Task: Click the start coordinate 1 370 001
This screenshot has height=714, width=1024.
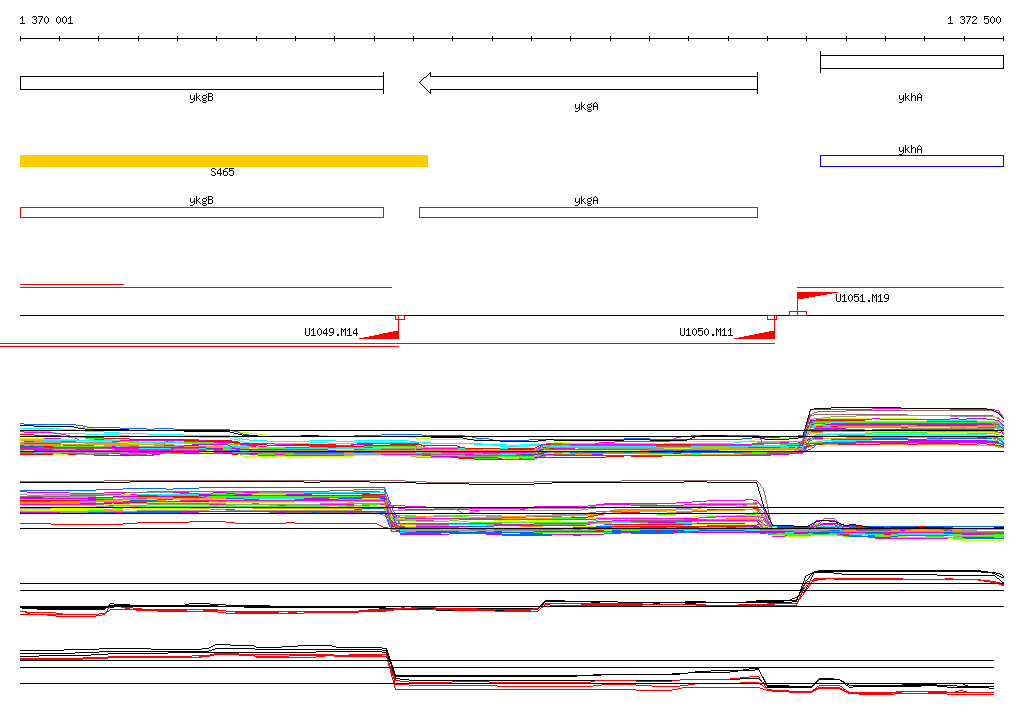Action: click(x=46, y=20)
